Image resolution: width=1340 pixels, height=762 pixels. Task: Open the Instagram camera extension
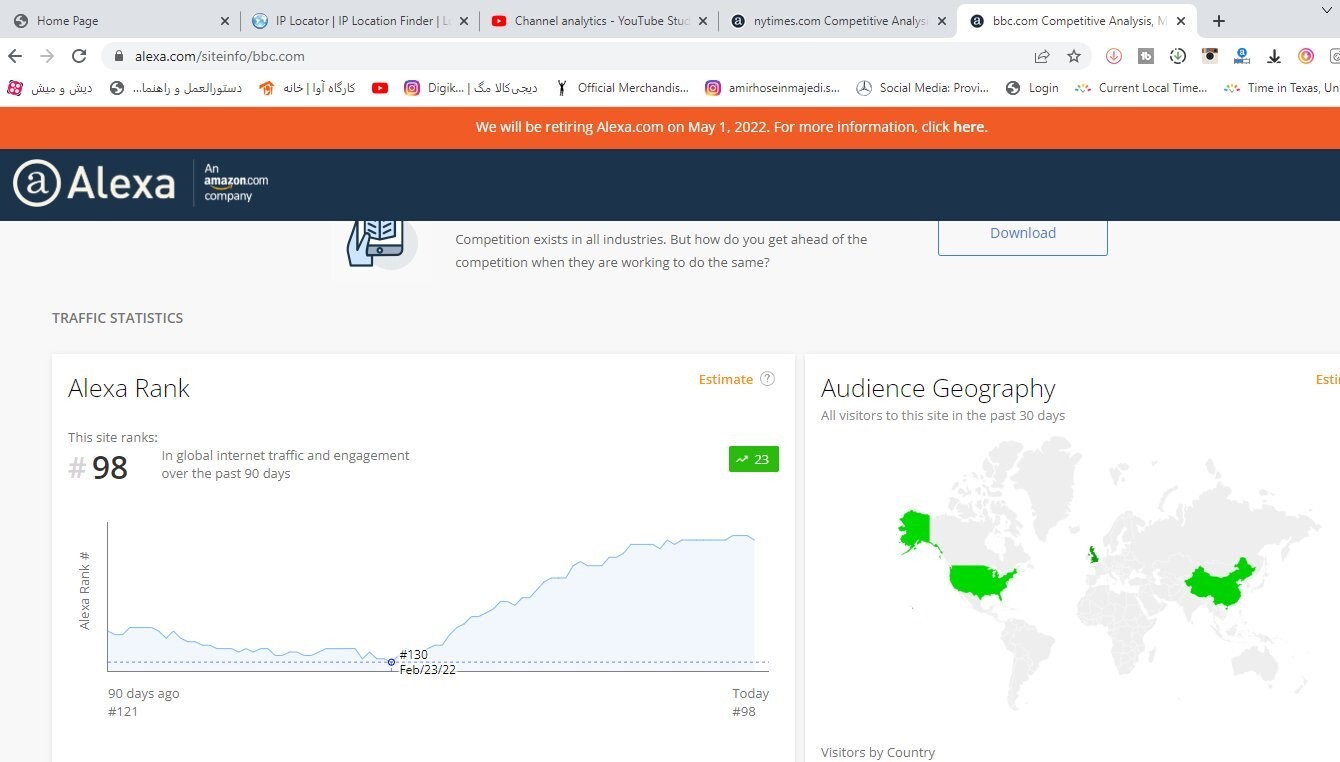click(x=1210, y=56)
